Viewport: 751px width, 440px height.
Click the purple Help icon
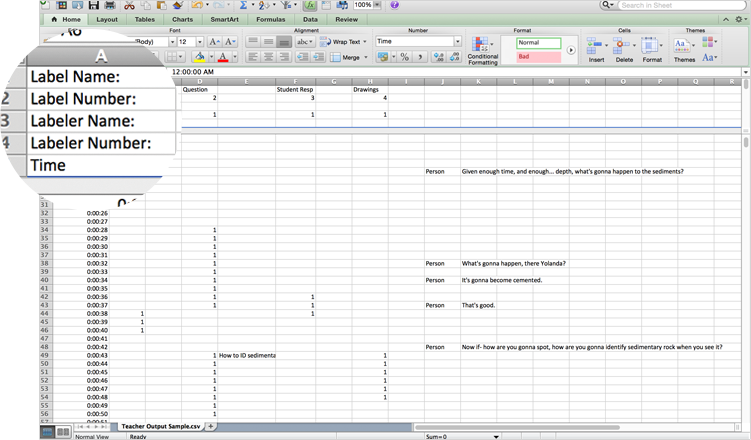394,6
